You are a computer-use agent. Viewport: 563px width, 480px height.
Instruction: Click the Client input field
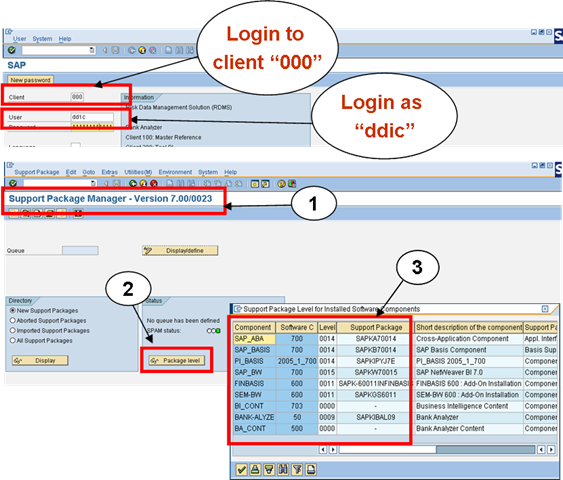77,97
